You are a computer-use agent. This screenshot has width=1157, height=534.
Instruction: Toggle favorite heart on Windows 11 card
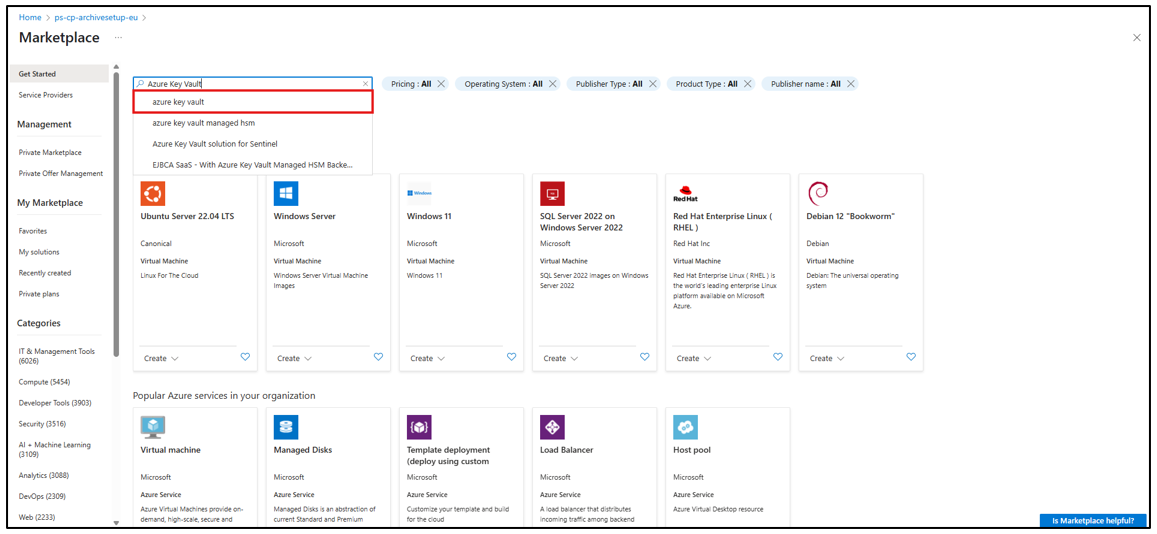[511, 357]
